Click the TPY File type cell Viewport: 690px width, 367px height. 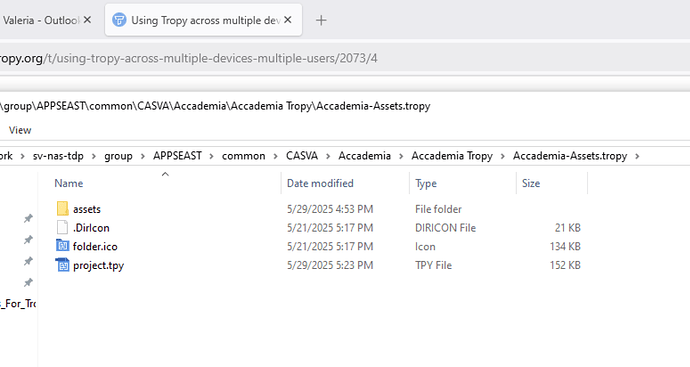click(x=433, y=265)
